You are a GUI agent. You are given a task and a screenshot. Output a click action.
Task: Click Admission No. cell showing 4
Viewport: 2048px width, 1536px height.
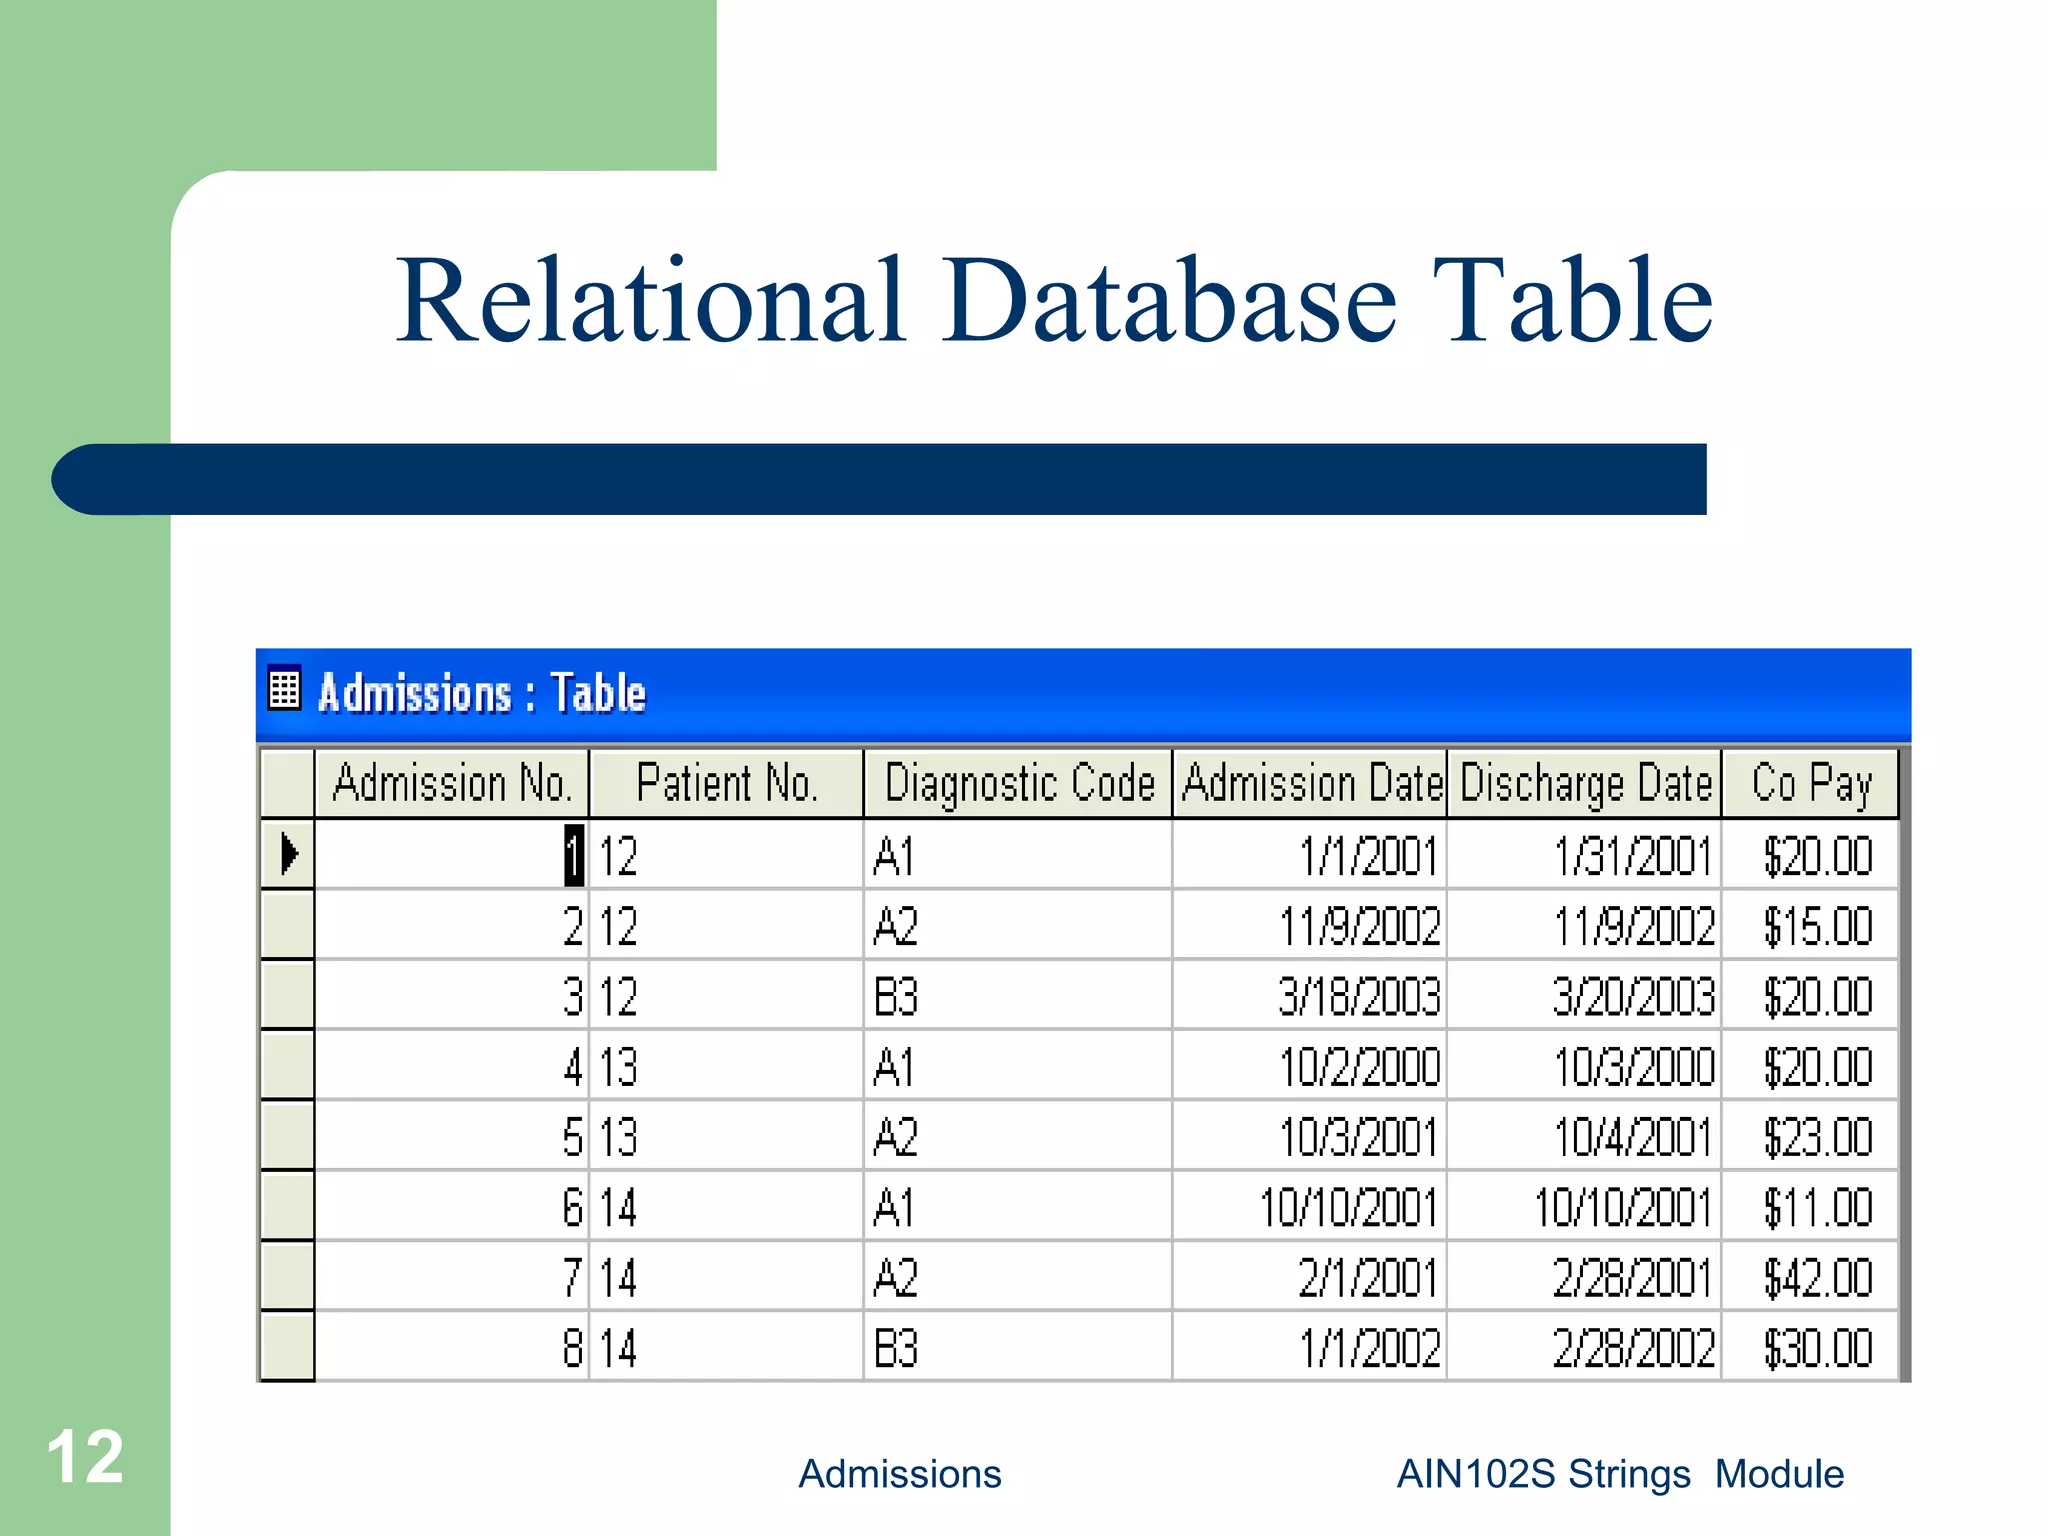[x=452, y=1066]
